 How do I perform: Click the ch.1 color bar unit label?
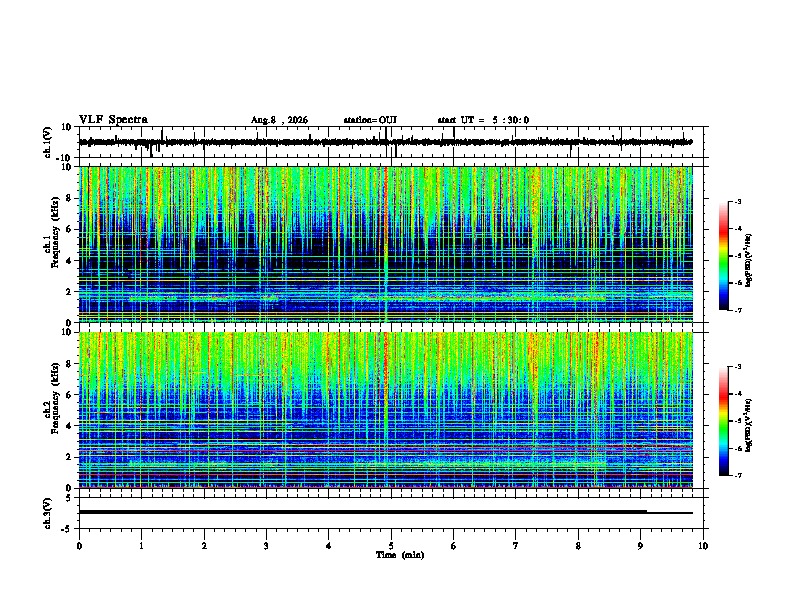749,260
